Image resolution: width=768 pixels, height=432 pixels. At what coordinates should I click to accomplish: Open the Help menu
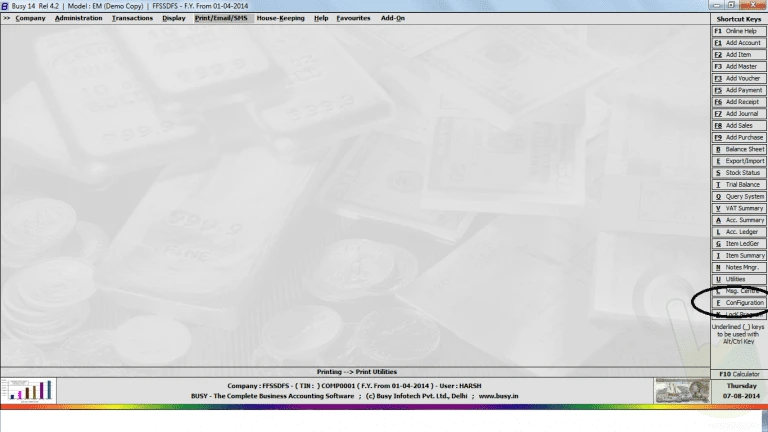321,18
